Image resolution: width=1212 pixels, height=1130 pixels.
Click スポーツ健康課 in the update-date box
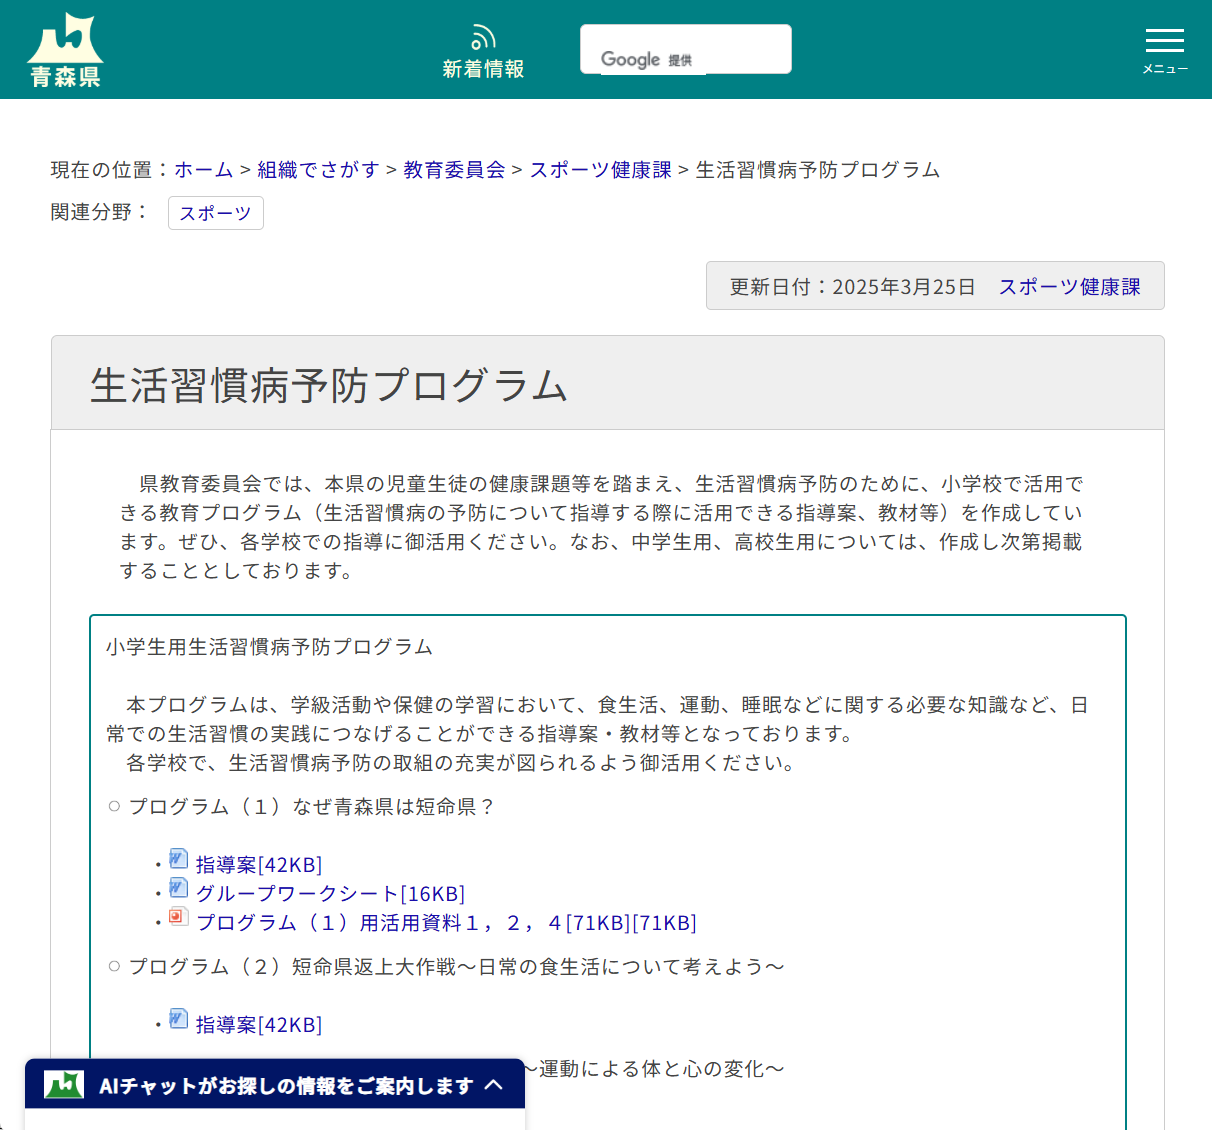pyautogui.click(x=1069, y=286)
